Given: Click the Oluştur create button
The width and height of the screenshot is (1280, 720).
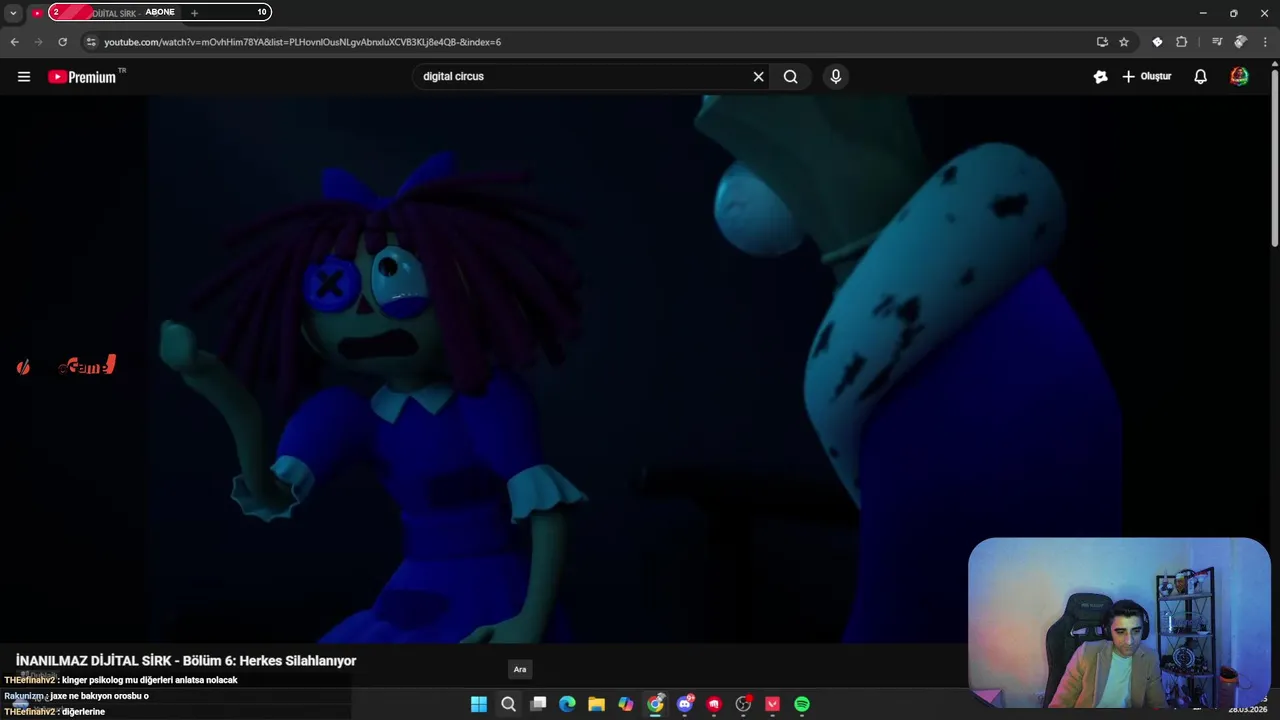Looking at the screenshot, I should [1146, 77].
